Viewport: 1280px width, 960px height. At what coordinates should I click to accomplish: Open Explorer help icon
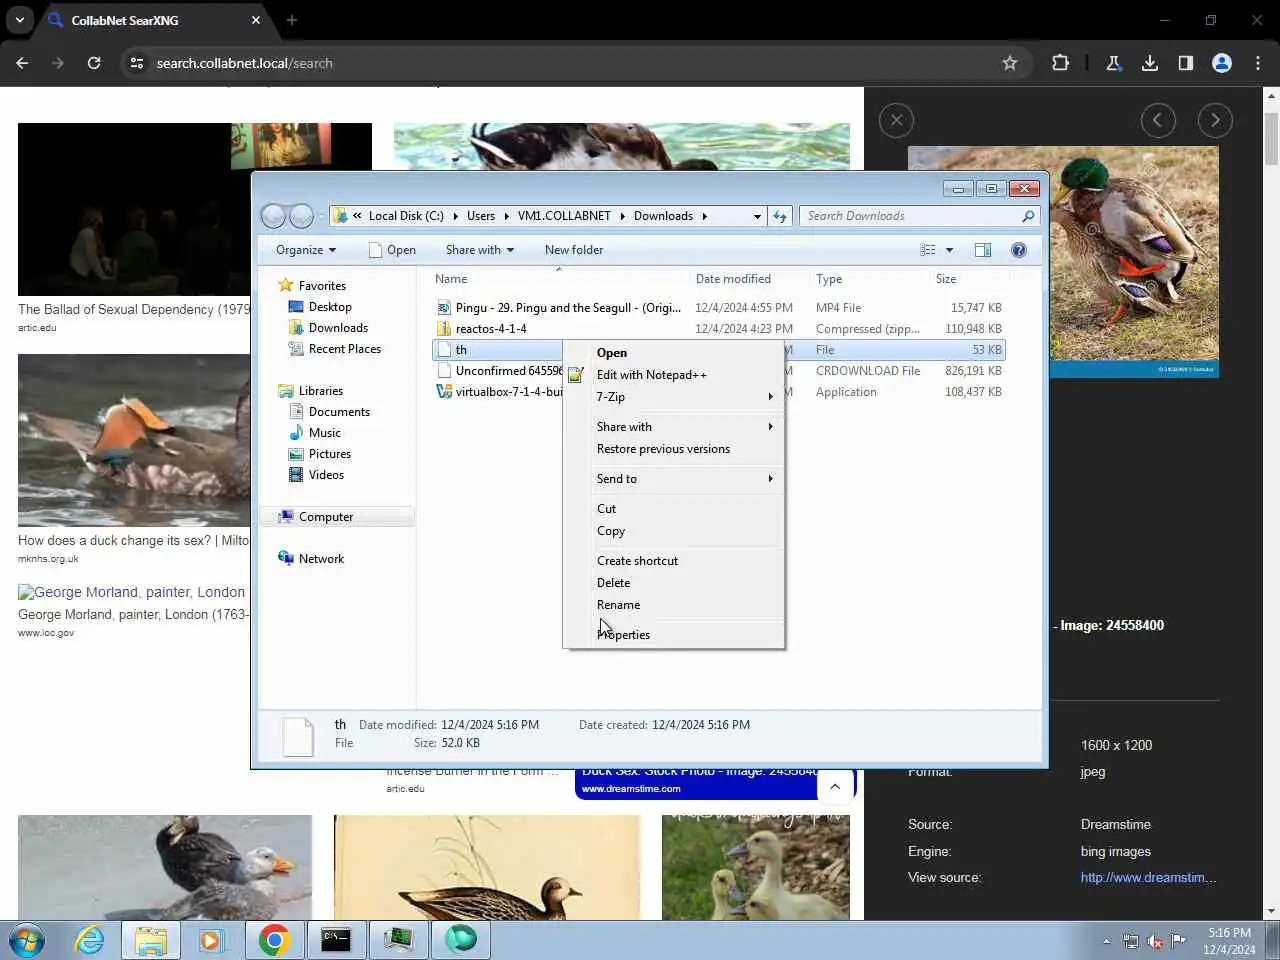(x=1019, y=250)
